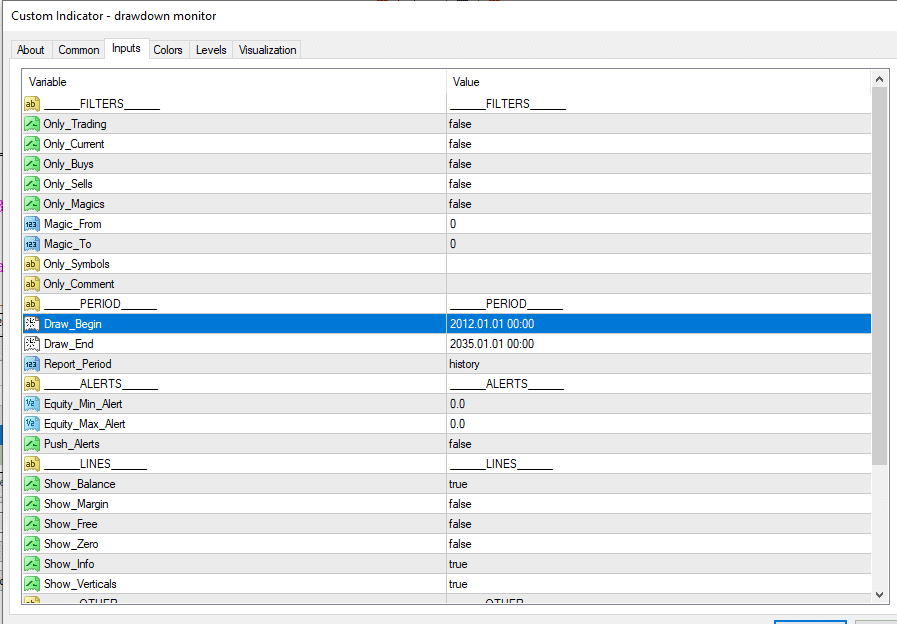This screenshot has width=897, height=624.
Task: Click the bool icon beside Only_Magics
Action: click(32, 204)
